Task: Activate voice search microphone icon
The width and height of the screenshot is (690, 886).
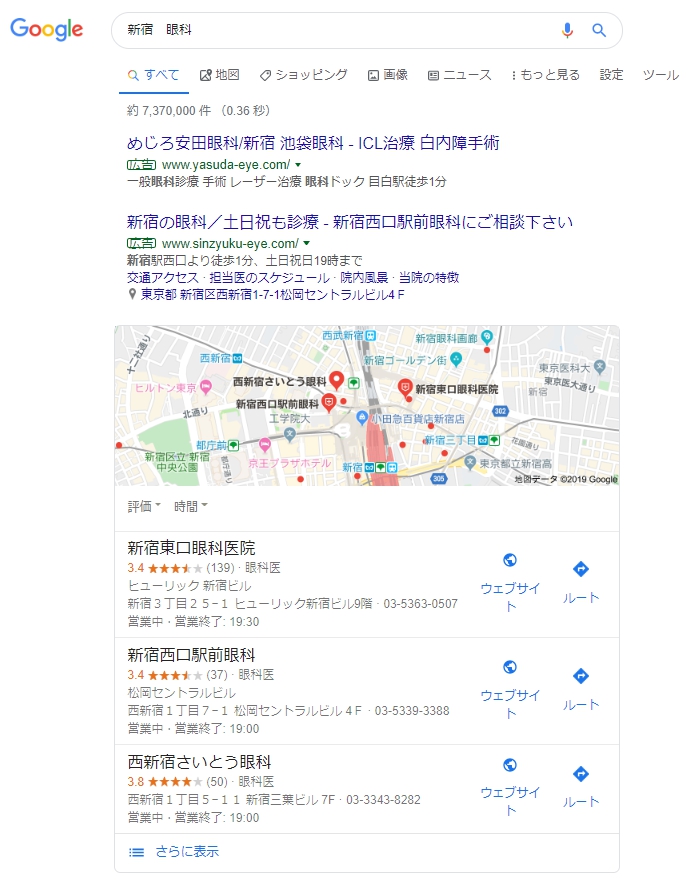Action: 567,30
